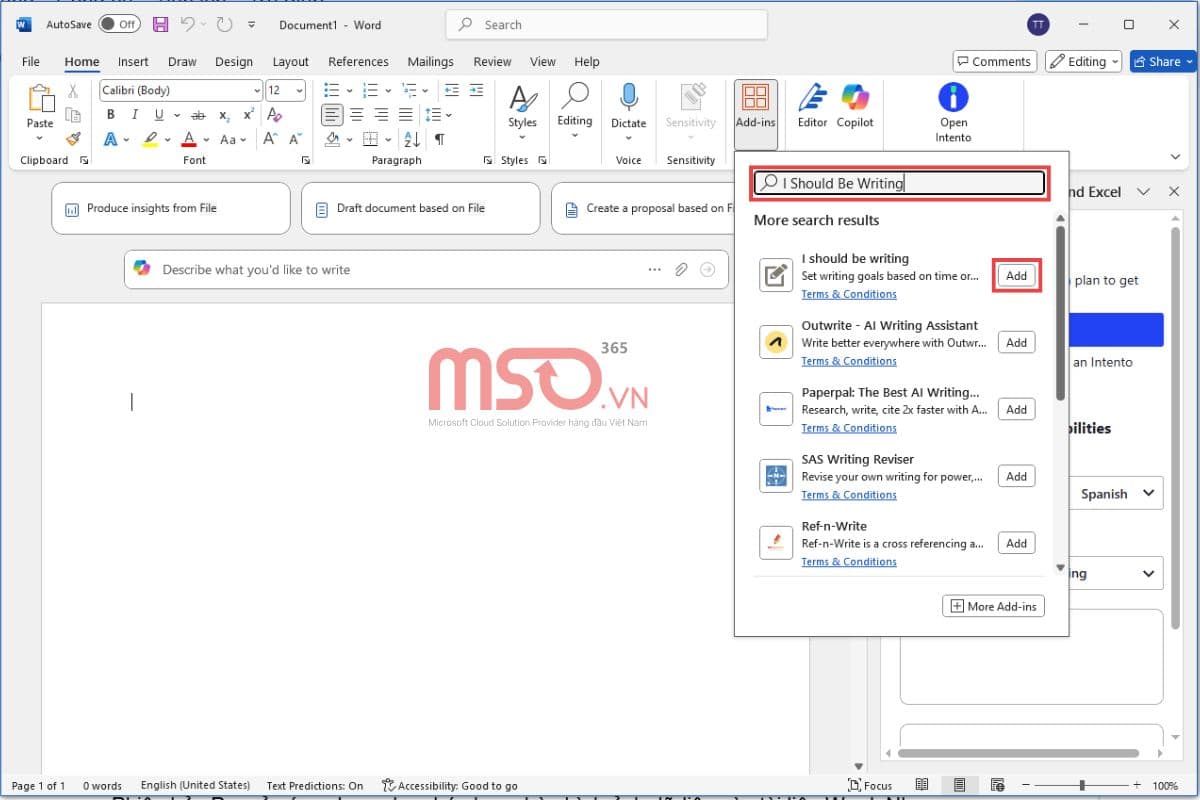Show paragraph marks (pilcrow)
Screen dimensions: 1200x800
[x=439, y=139]
